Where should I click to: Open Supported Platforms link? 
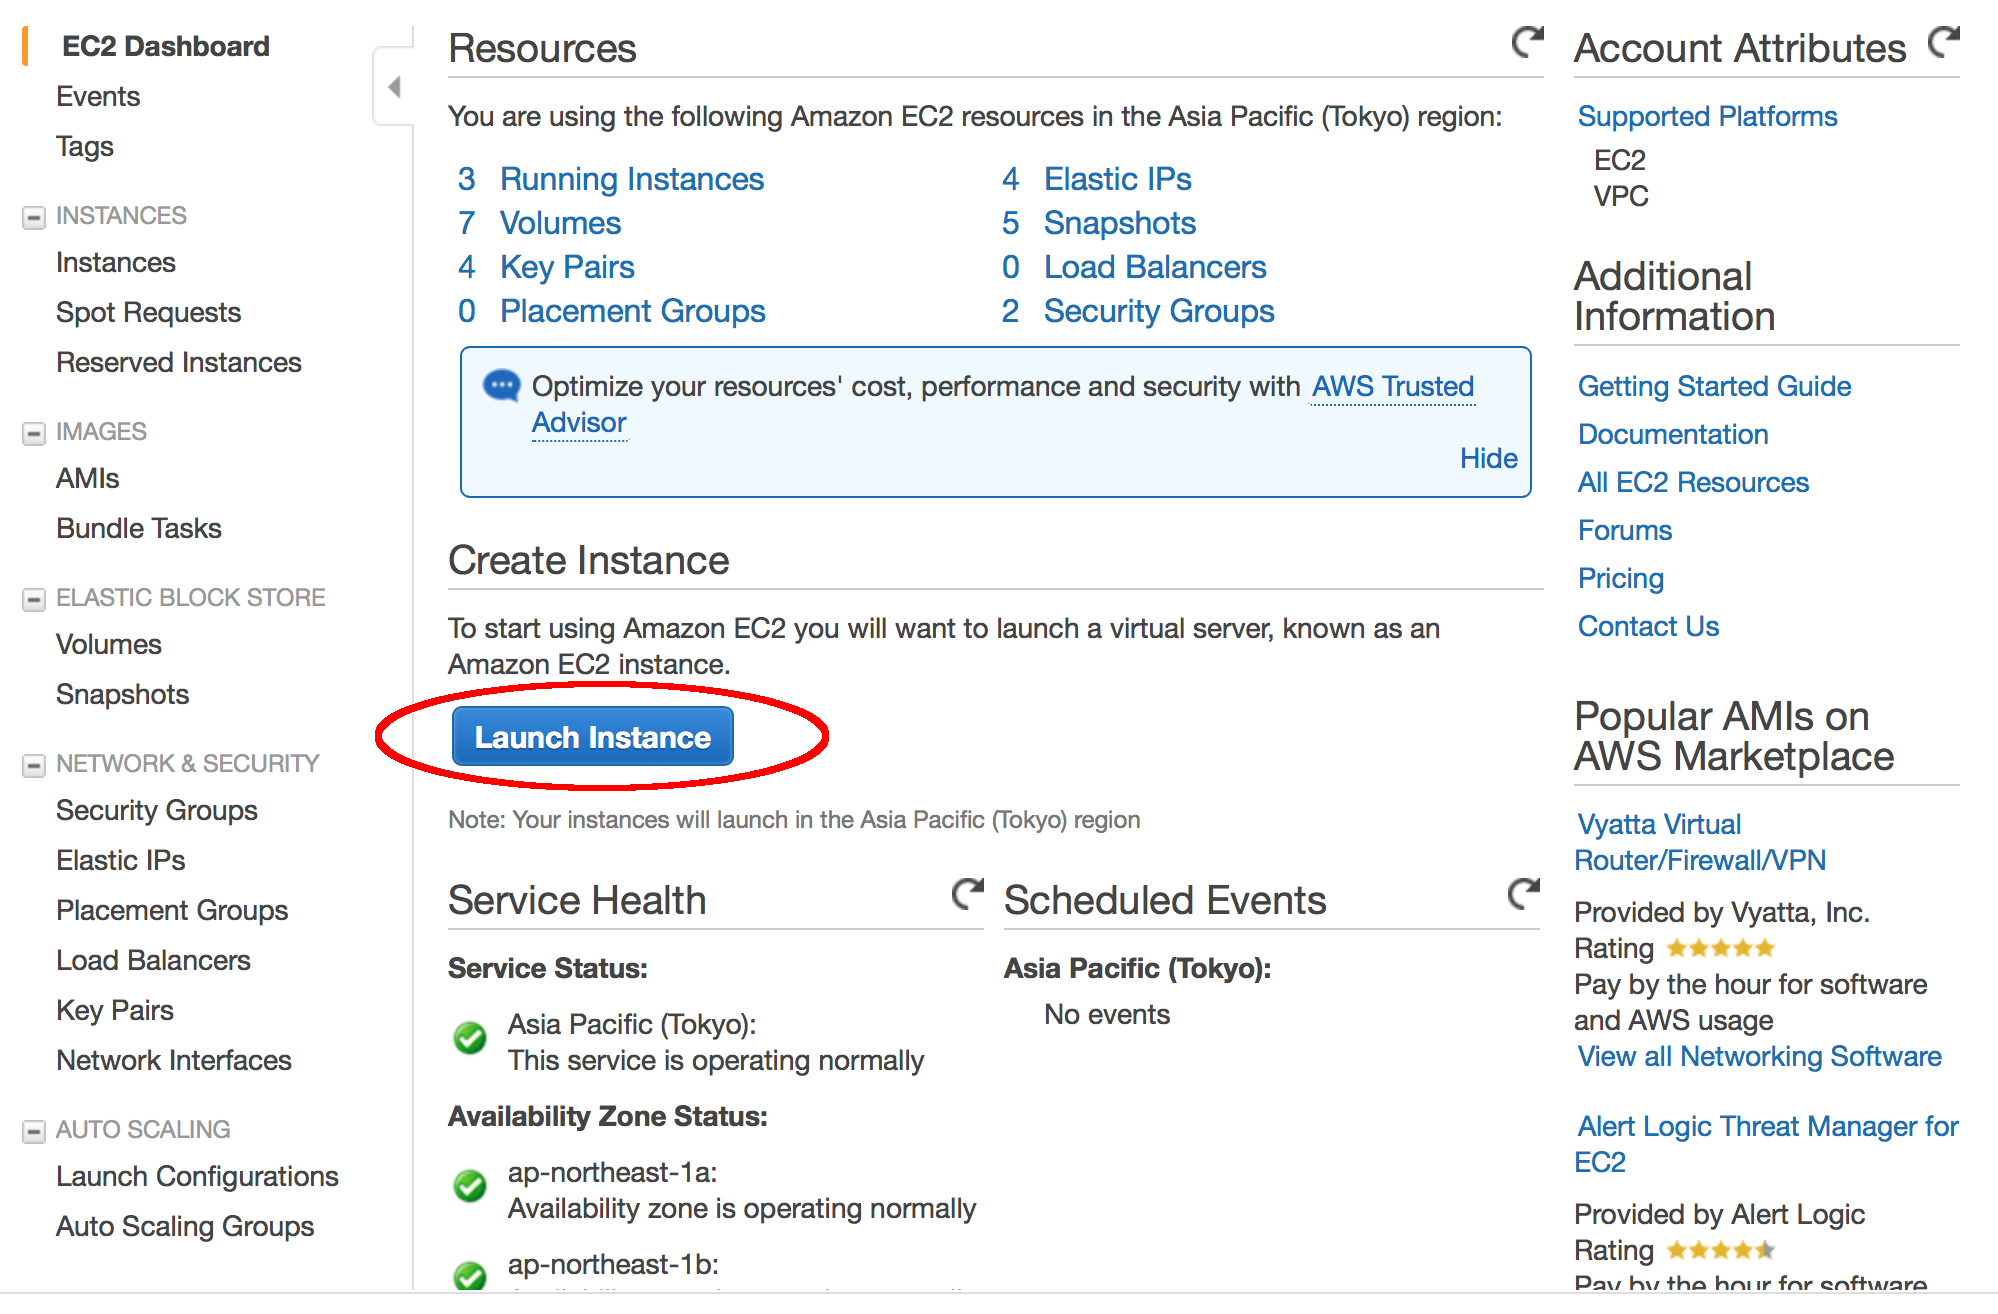[x=1708, y=116]
